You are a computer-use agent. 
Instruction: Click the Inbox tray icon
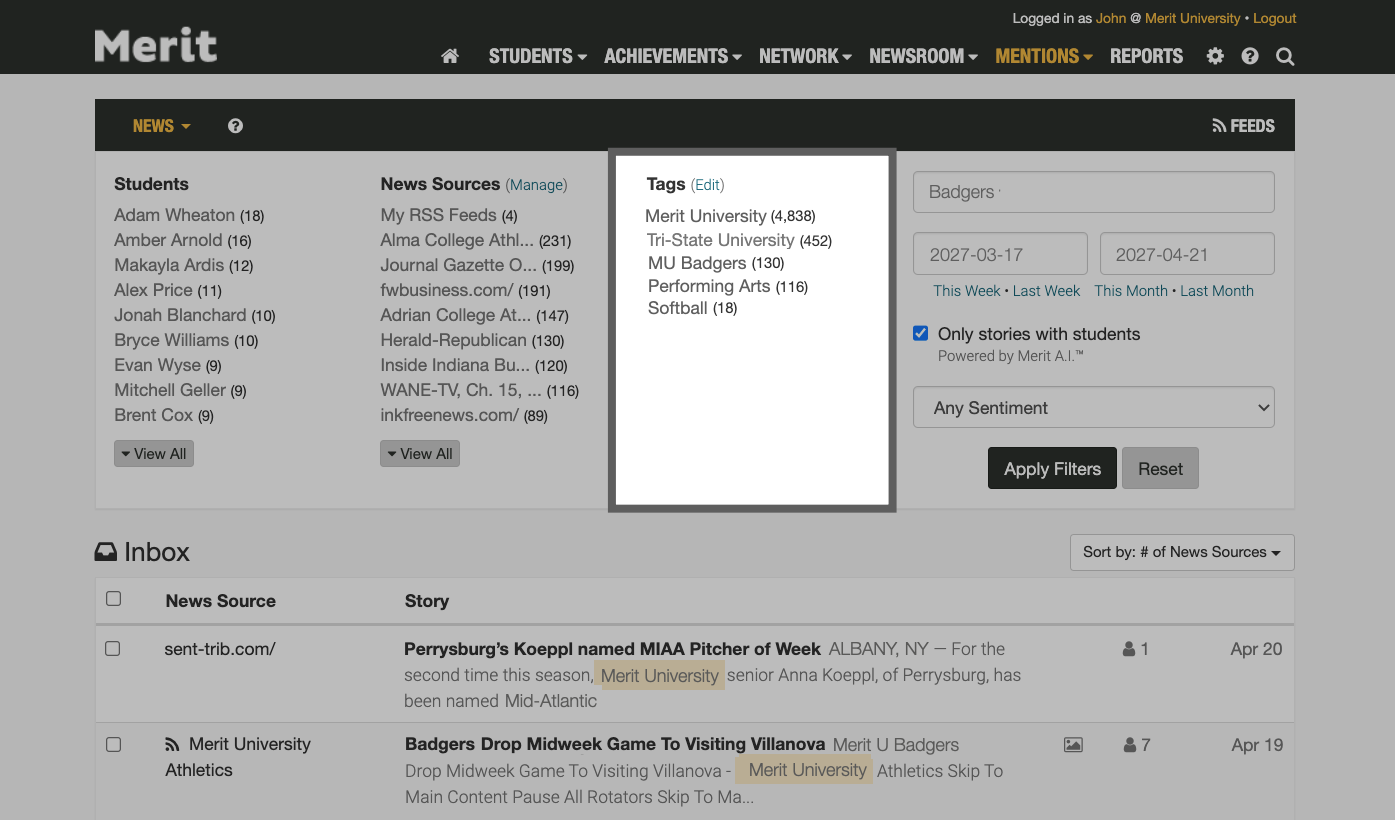[x=107, y=551]
